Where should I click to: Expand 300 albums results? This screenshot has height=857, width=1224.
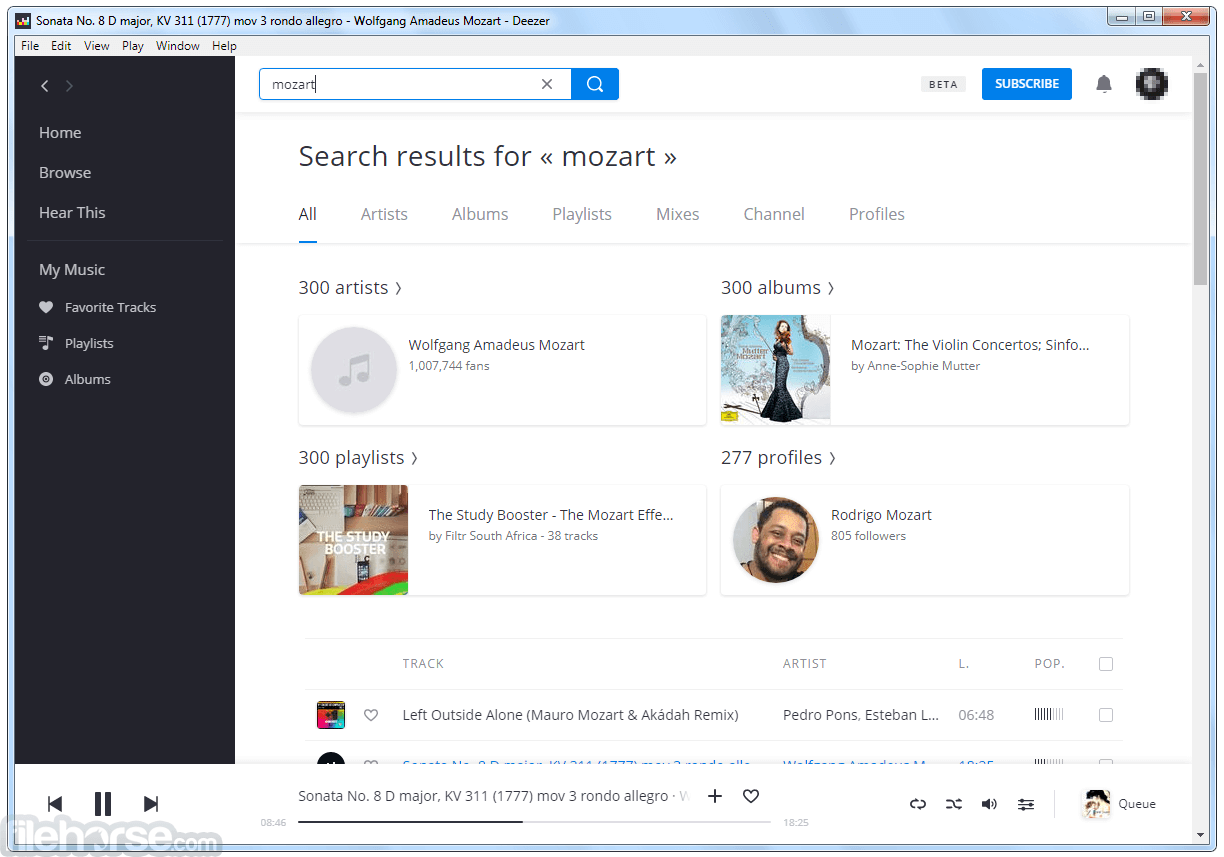click(x=778, y=288)
